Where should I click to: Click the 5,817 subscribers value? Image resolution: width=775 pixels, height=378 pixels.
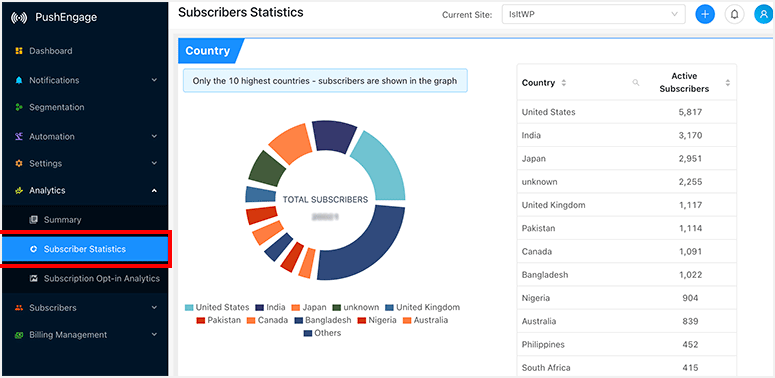point(690,112)
